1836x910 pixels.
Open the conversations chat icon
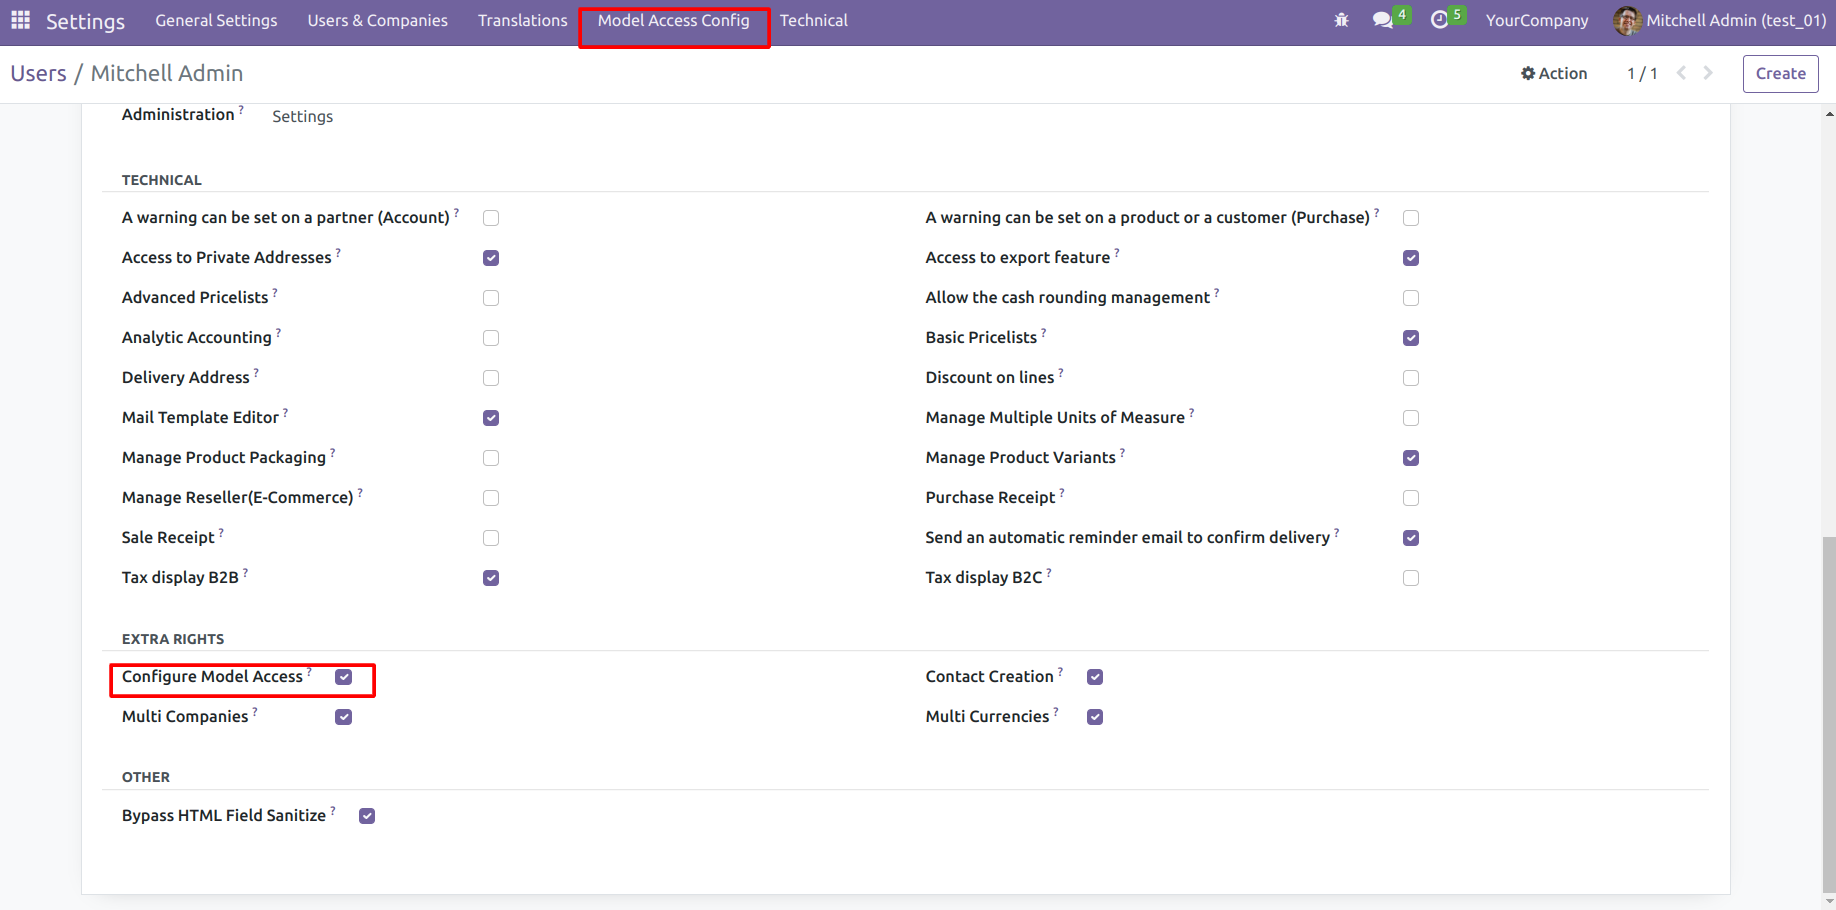pyautogui.click(x=1382, y=20)
